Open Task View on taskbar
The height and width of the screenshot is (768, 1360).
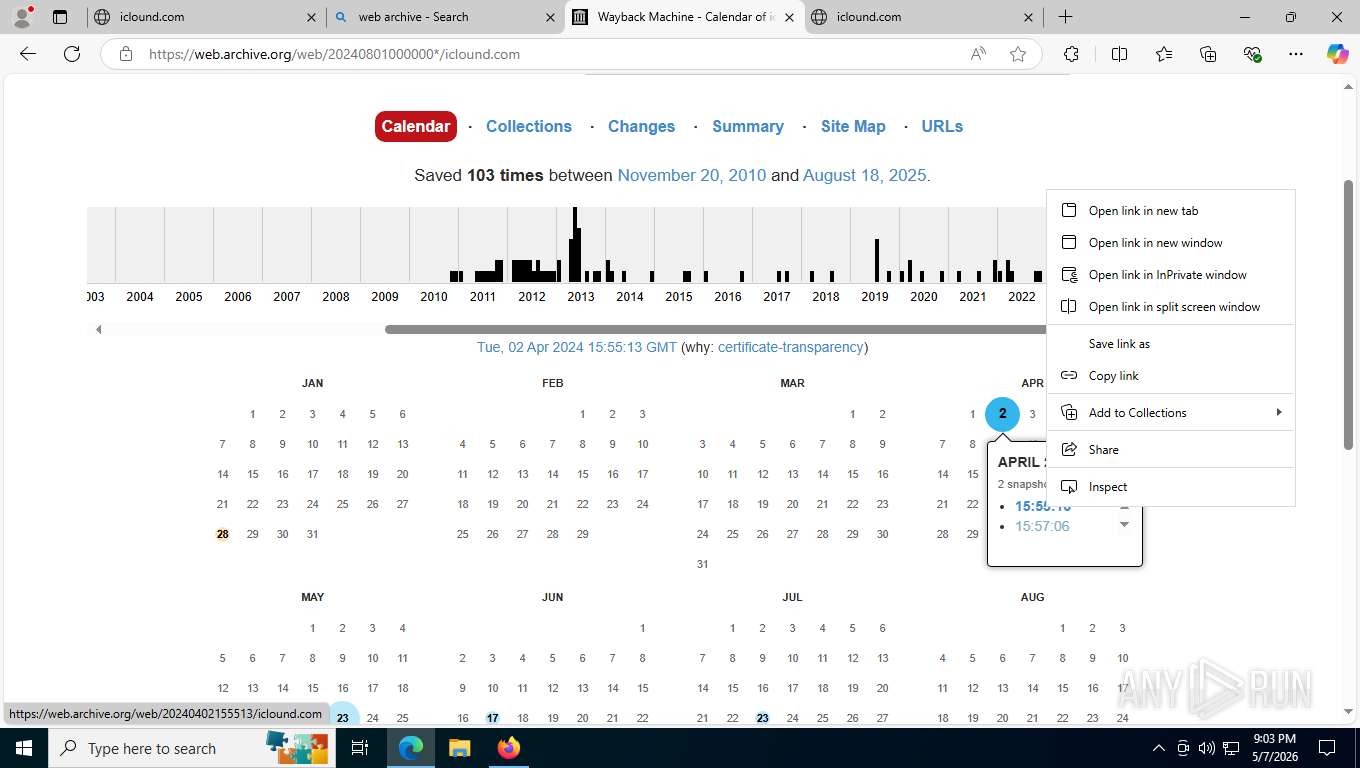point(360,748)
